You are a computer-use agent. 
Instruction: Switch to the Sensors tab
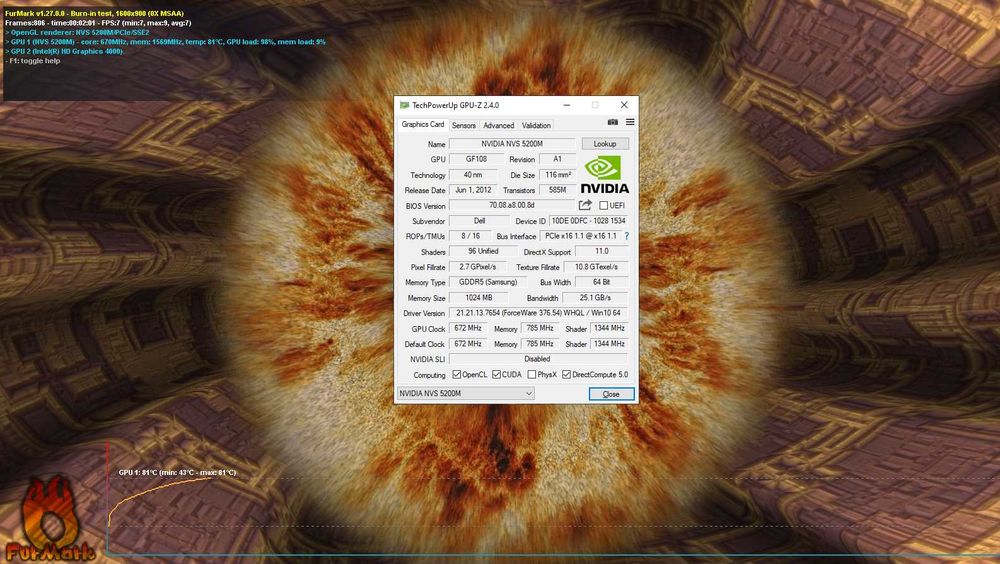click(x=464, y=126)
